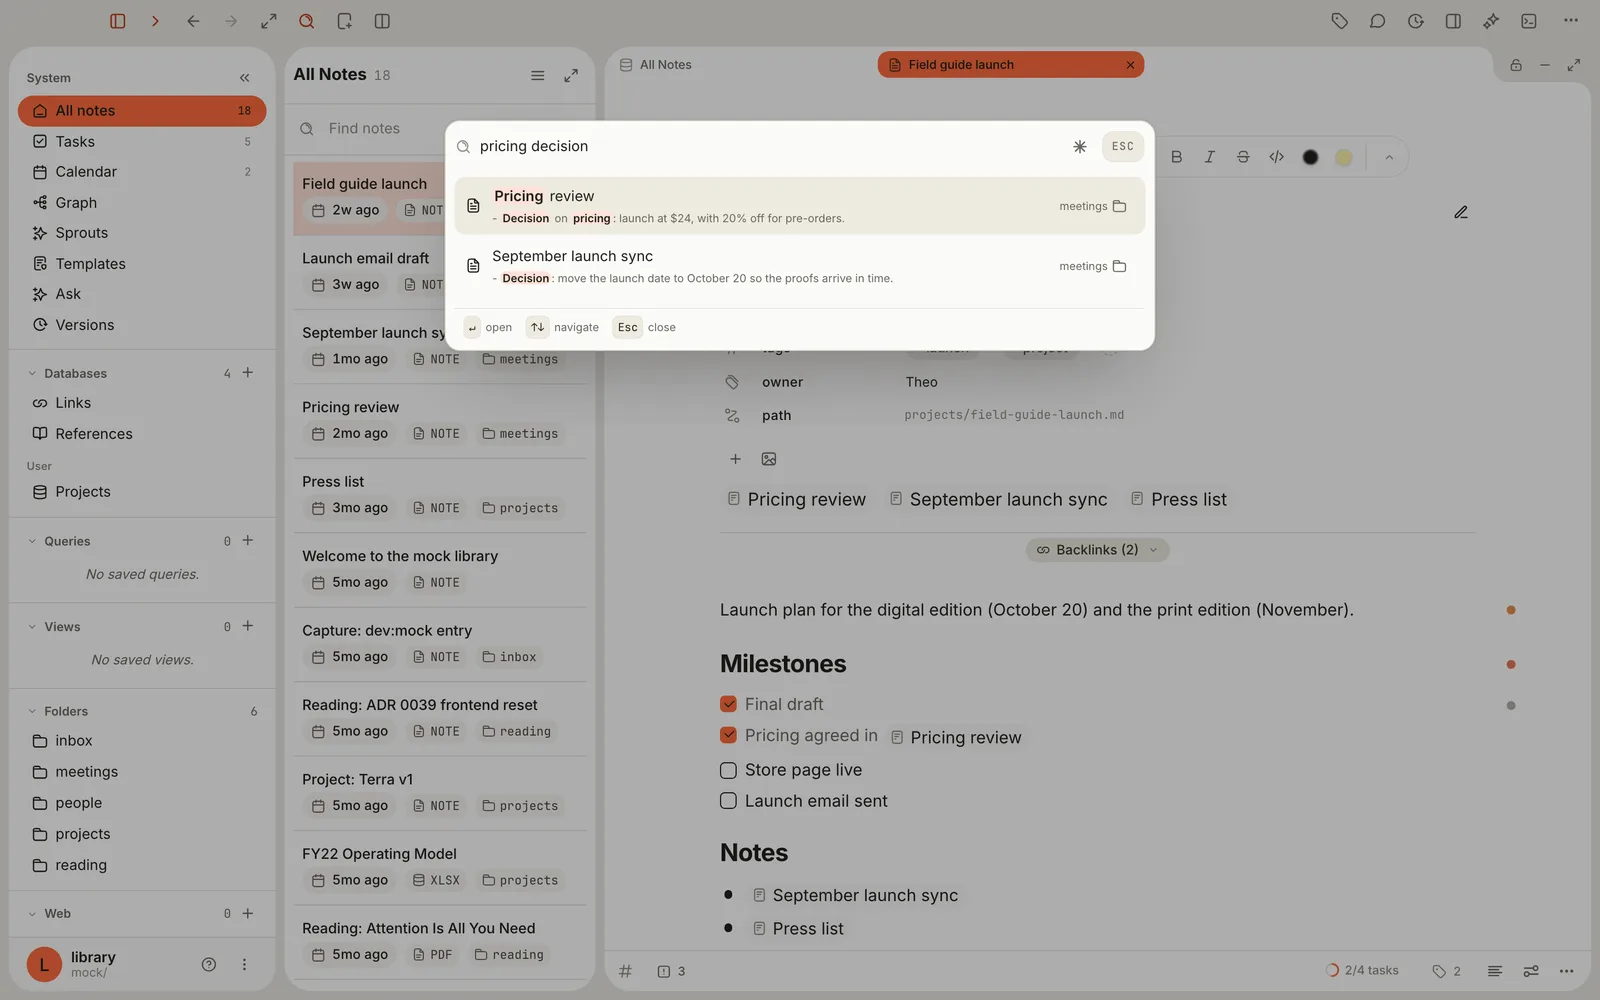Open the meetings folder in sidebar
Image resolution: width=1600 pixels, height=1000 pixels.
pyautogui.click(x=142, y=772)
